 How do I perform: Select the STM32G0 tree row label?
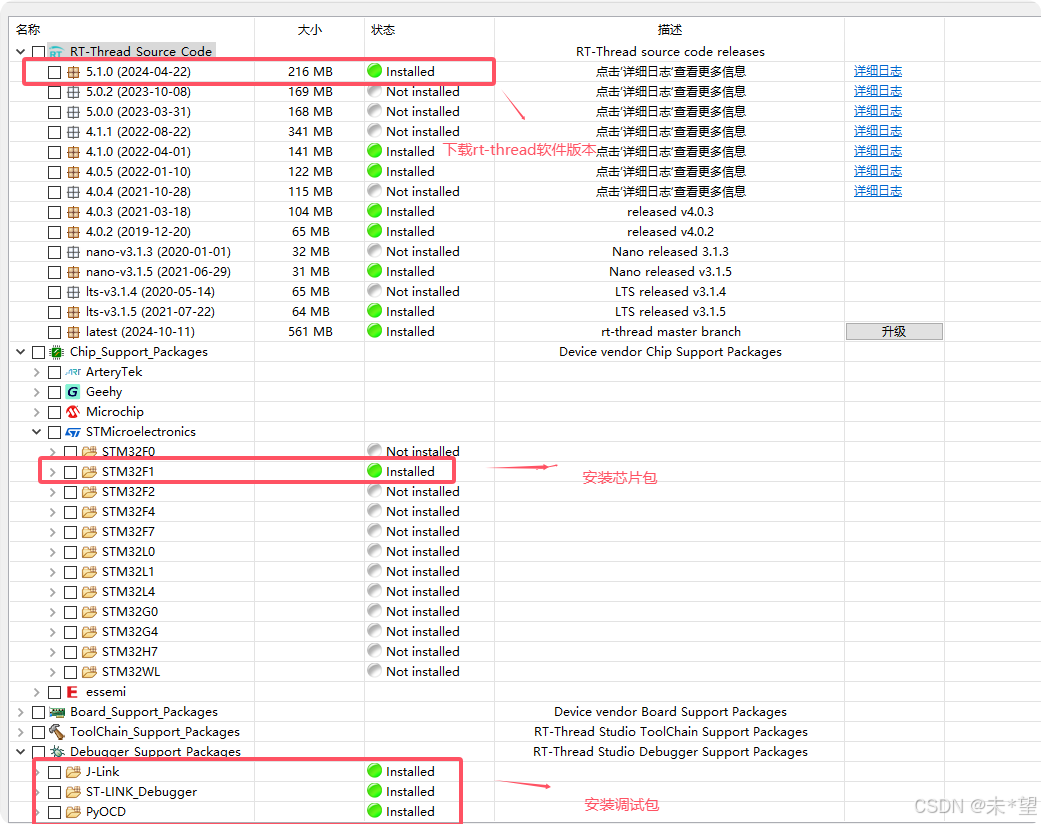130,612
